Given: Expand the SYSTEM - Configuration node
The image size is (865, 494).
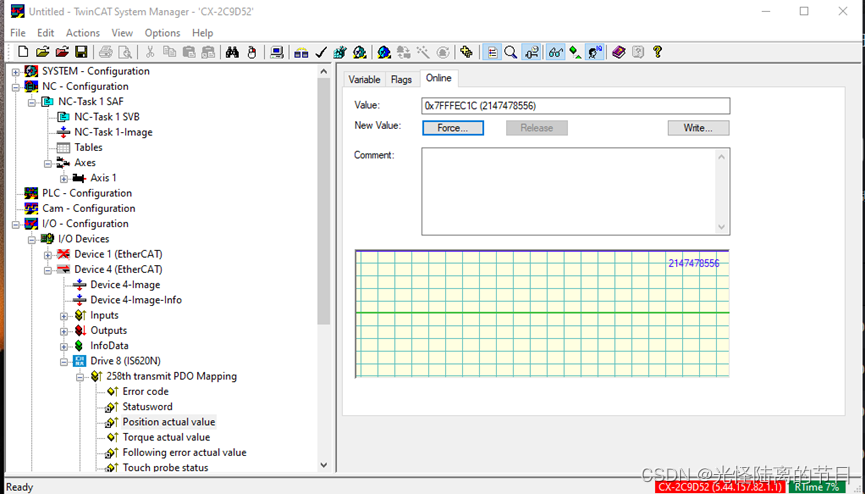Looking at the screenshot, I should [x=16, y=72].
